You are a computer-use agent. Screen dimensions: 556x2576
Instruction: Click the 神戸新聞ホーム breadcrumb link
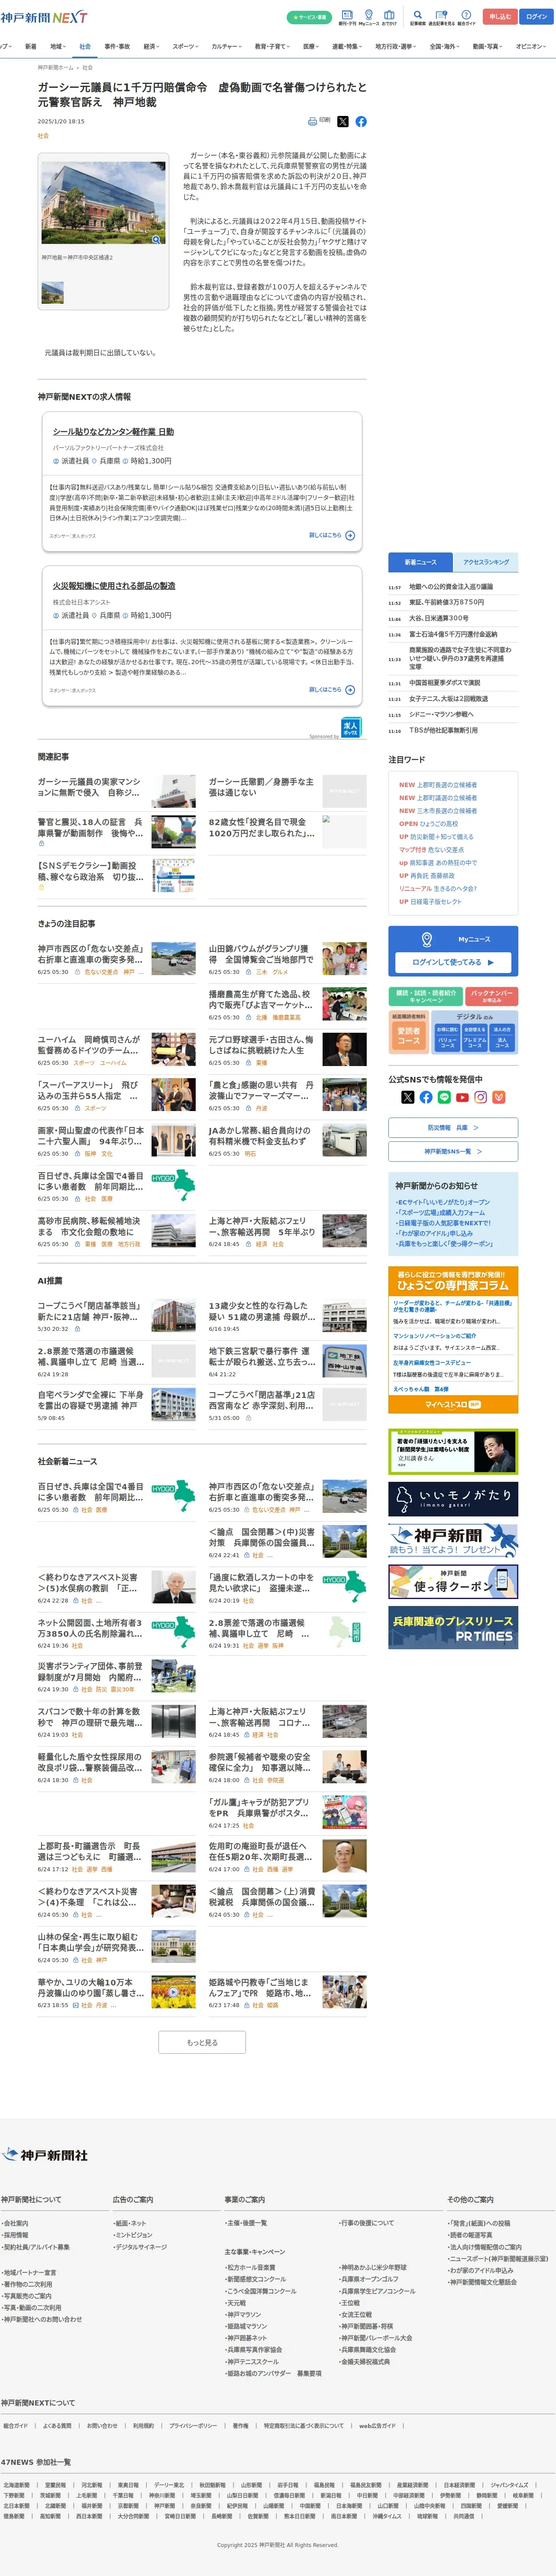pos(56,68)
